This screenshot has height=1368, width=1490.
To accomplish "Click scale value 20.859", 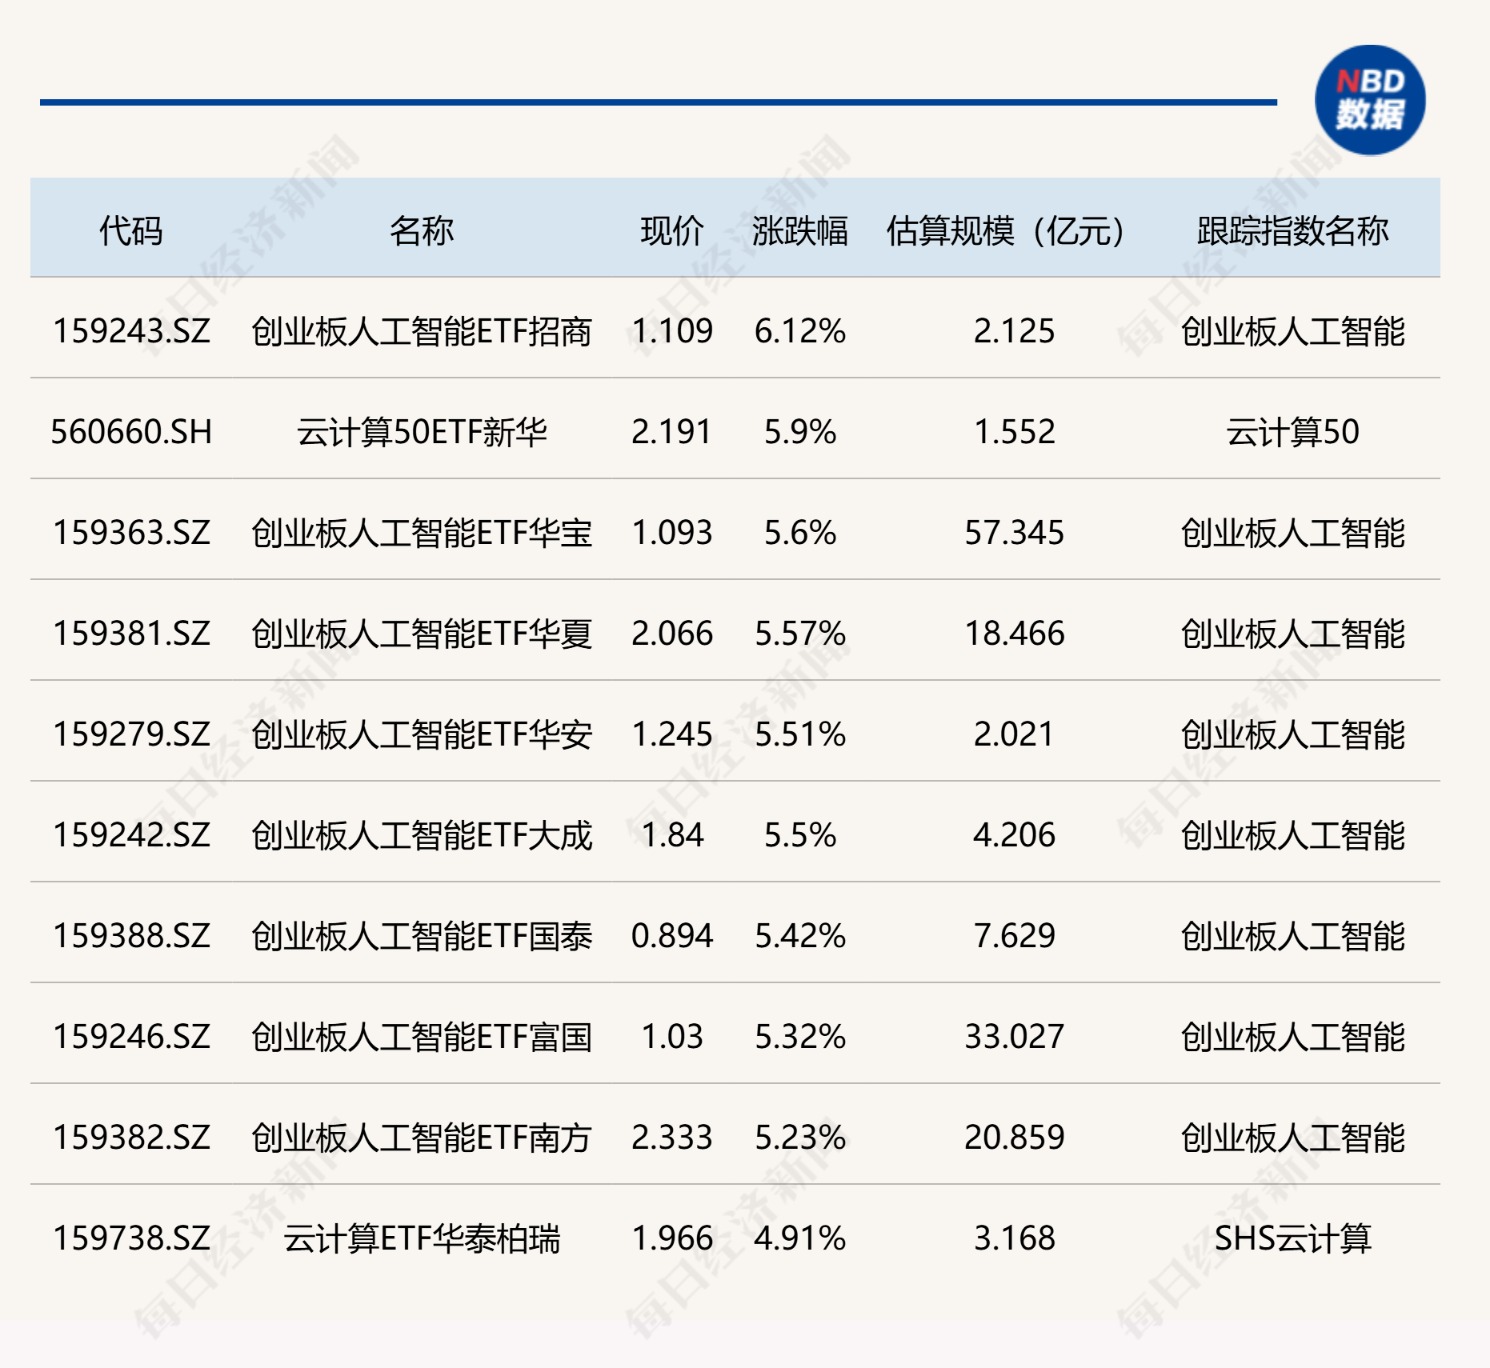I will click(x=1014, y=1138).
